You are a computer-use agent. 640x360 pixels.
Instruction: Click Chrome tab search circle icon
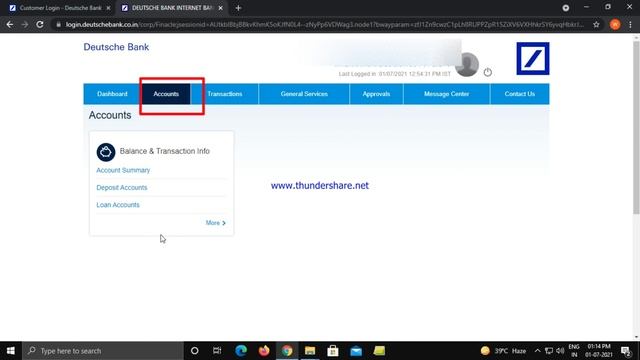click(566, 8)
